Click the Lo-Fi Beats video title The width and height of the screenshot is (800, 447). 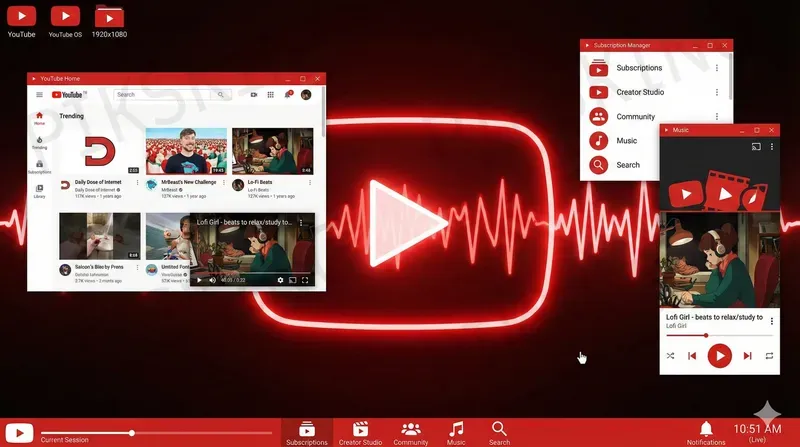tap(260, 182)
